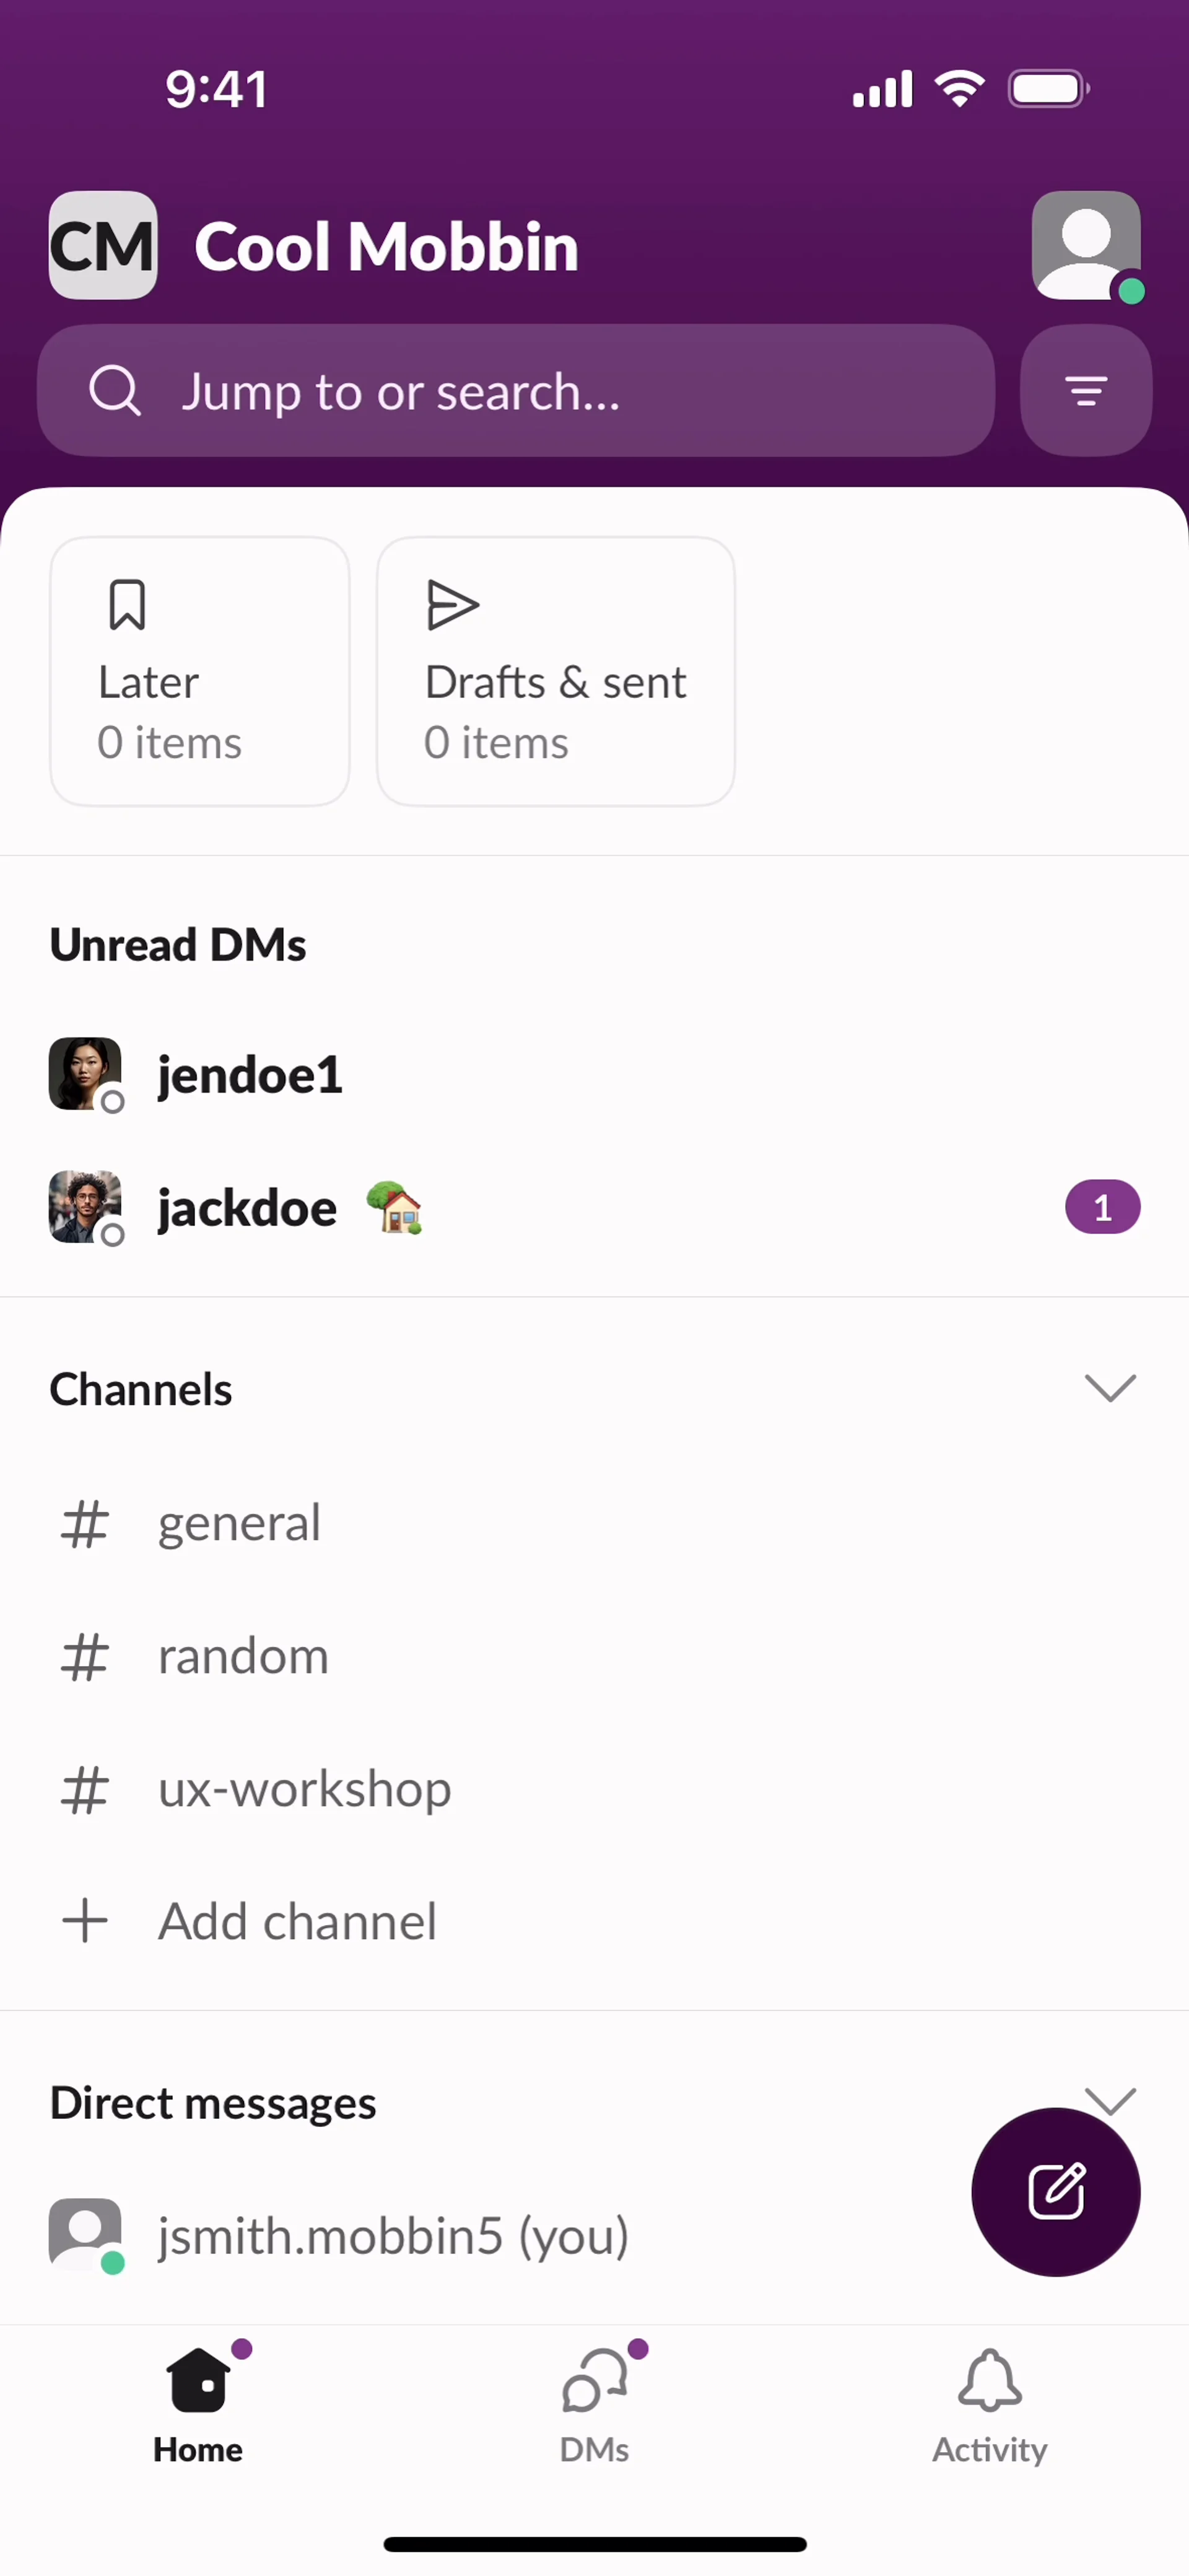
Task: Open the filter icon beside search
Action: [x=1086, y=390]
